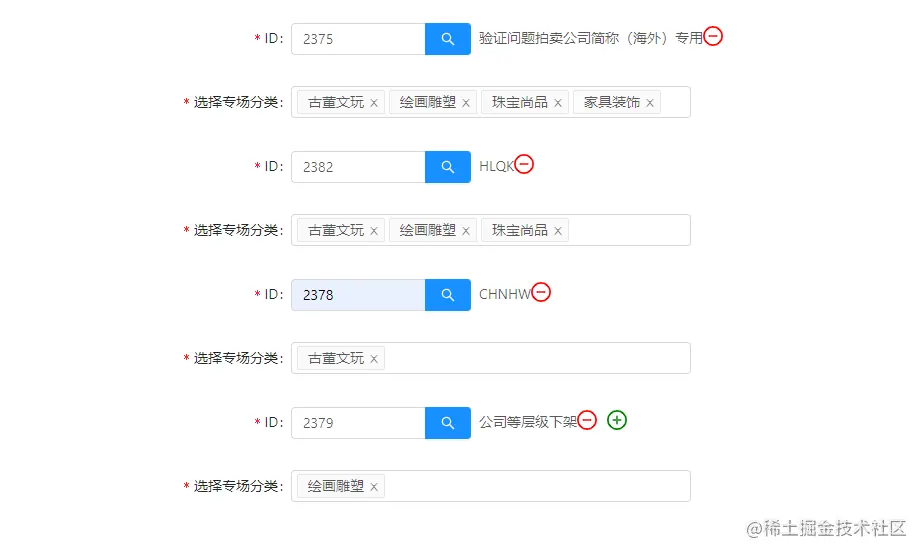Remove the CHNHW row with red minus
The image size is (924, 556).
(541, 292)
